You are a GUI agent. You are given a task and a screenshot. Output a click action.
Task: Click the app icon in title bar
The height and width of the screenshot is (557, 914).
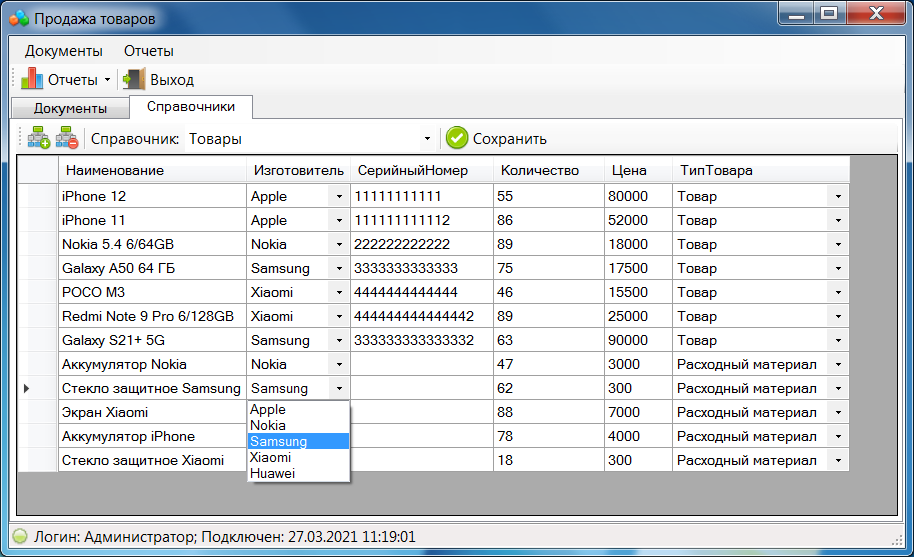[x=19, y=19]
